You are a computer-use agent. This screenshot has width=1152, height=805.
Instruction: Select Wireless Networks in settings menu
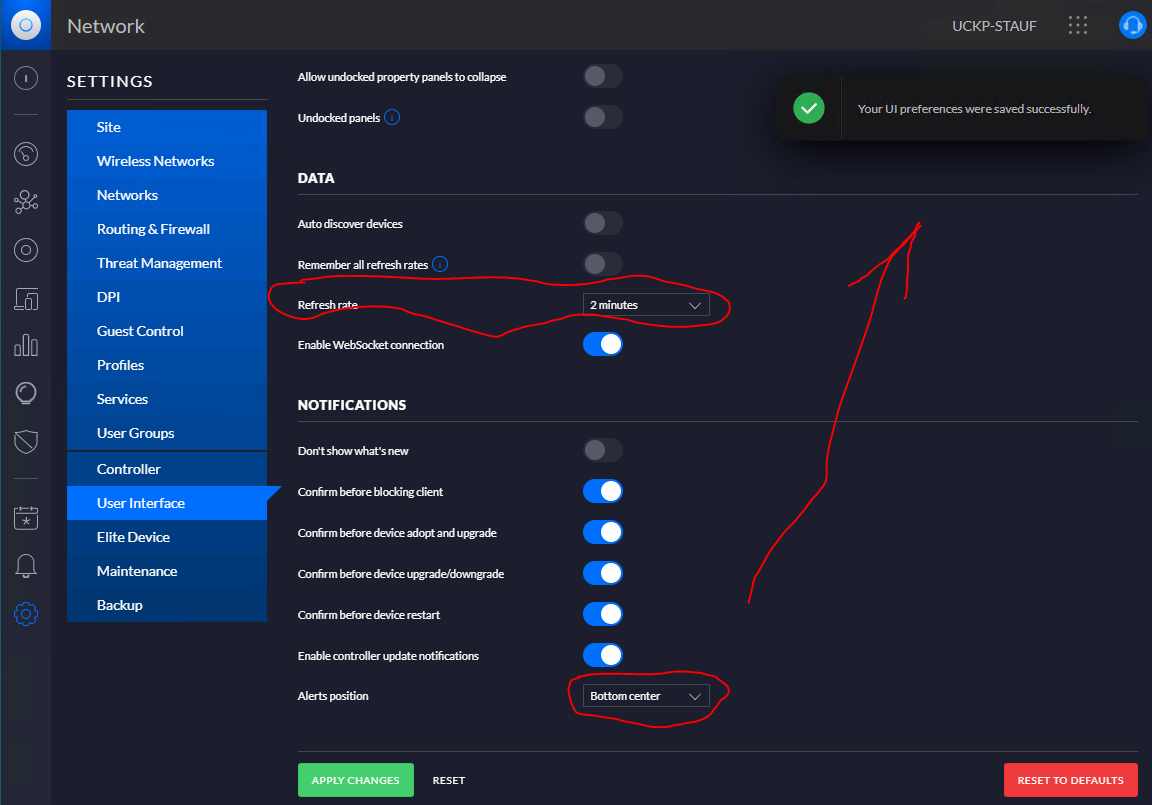coord(155,161)
